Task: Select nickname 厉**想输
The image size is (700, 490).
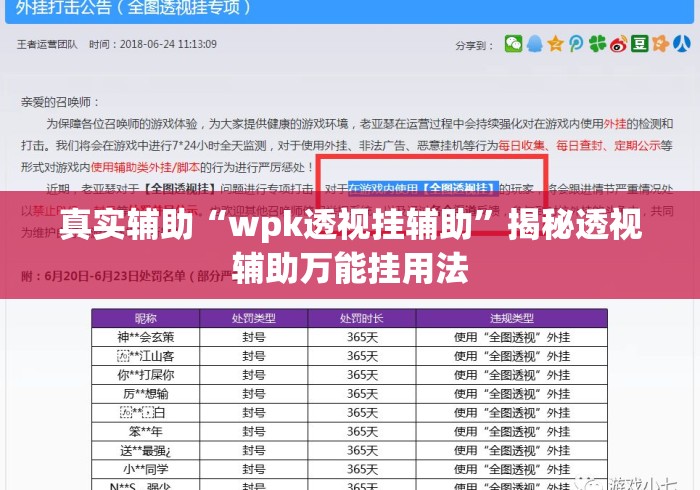Action: [146, 394]
